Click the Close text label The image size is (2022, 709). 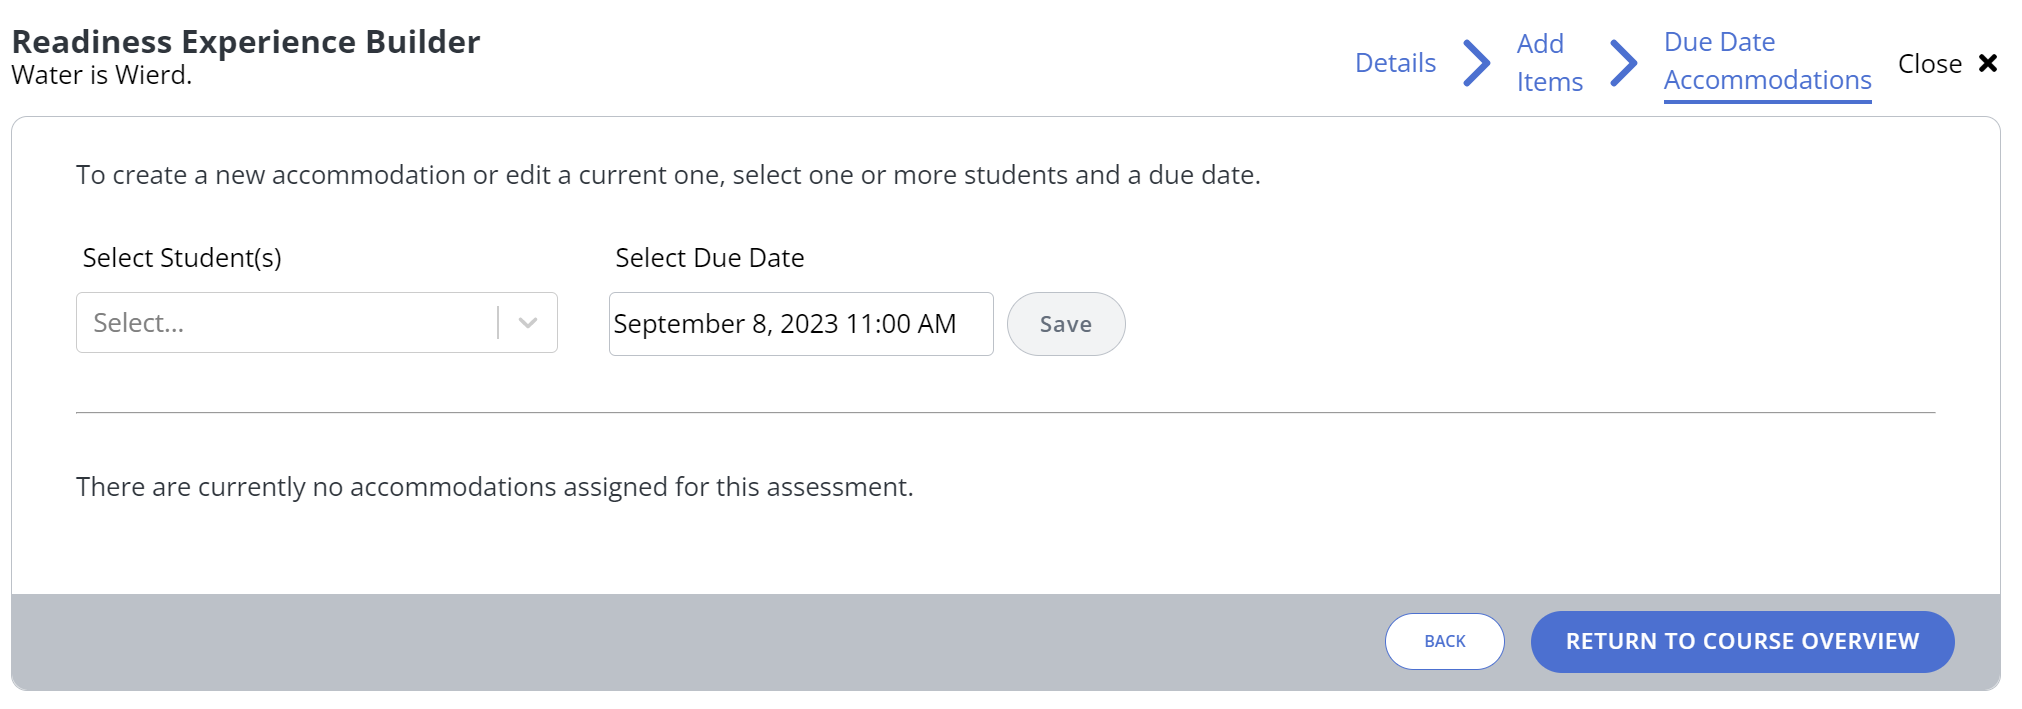tap(1929, 64)
